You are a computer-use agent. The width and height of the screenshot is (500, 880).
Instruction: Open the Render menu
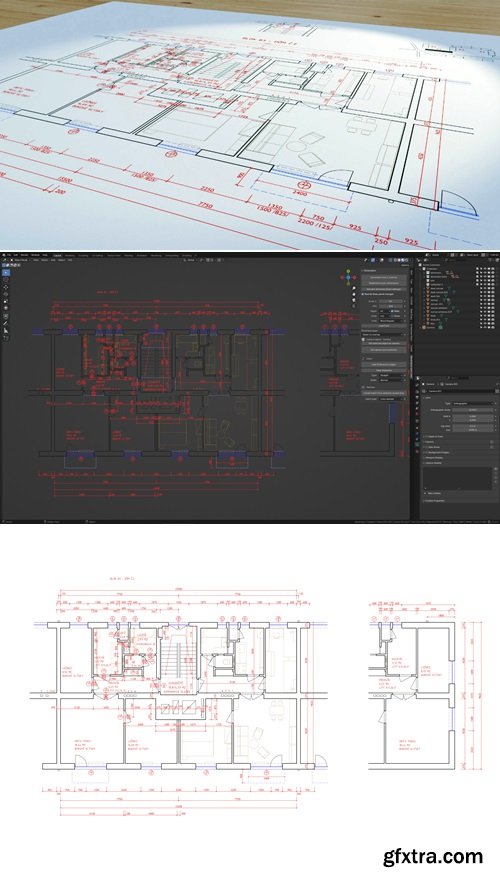tap(24, 255)
